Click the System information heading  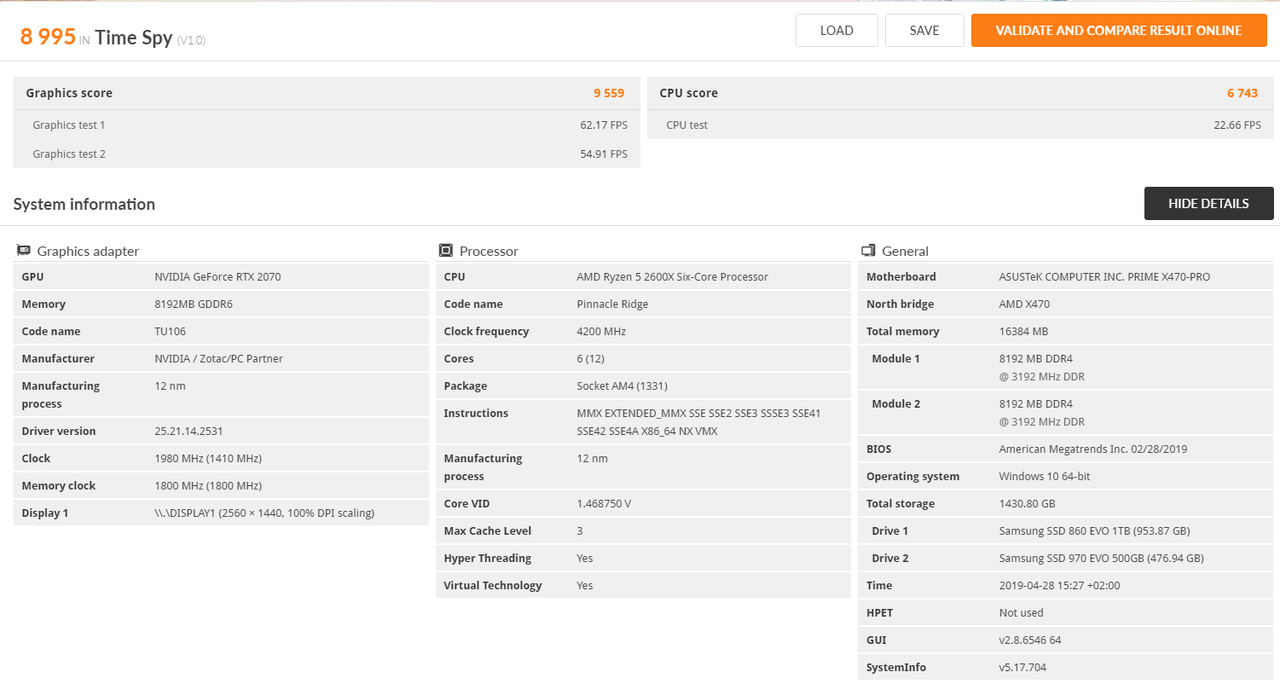click(x=84, y=204)
